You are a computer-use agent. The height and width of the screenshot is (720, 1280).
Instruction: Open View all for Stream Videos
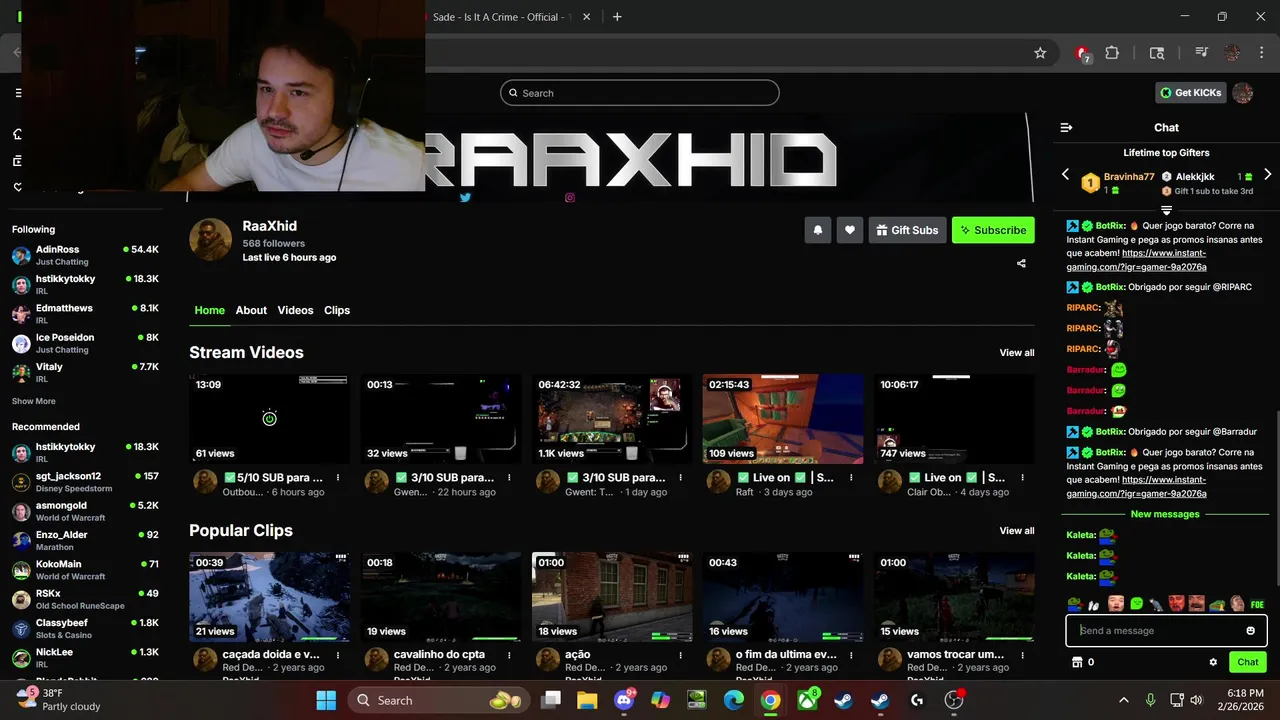point(1017,353)
